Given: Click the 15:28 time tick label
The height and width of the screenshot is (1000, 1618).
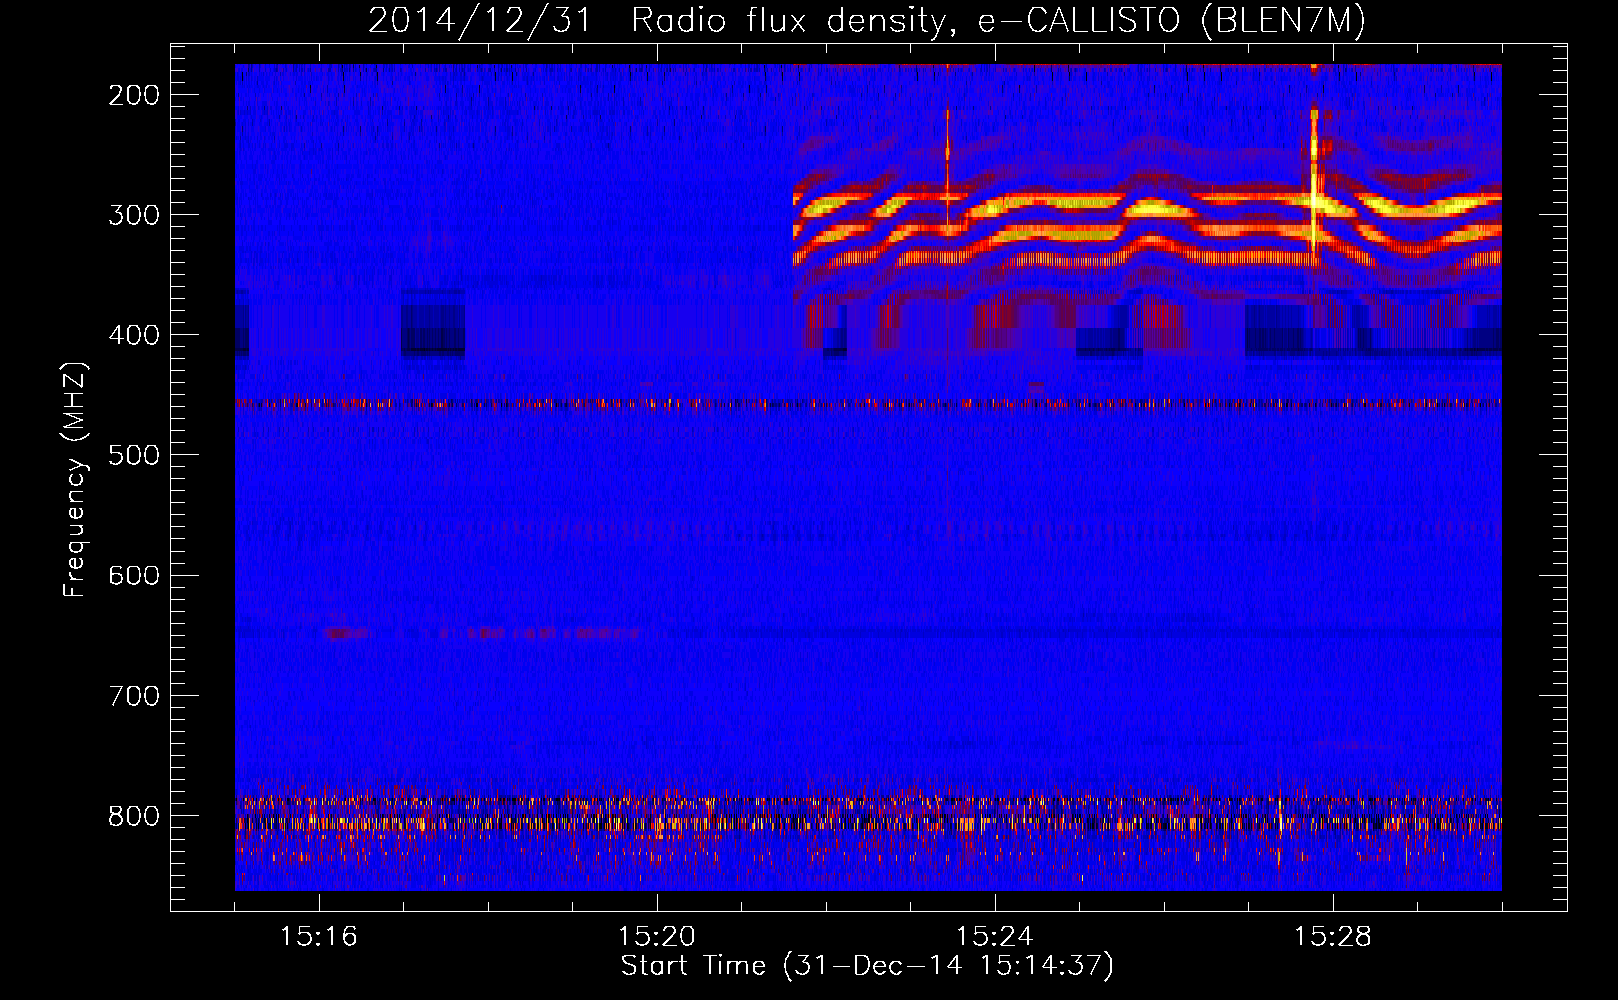Looking at the screenshot, I should (x=1333, y=937).
